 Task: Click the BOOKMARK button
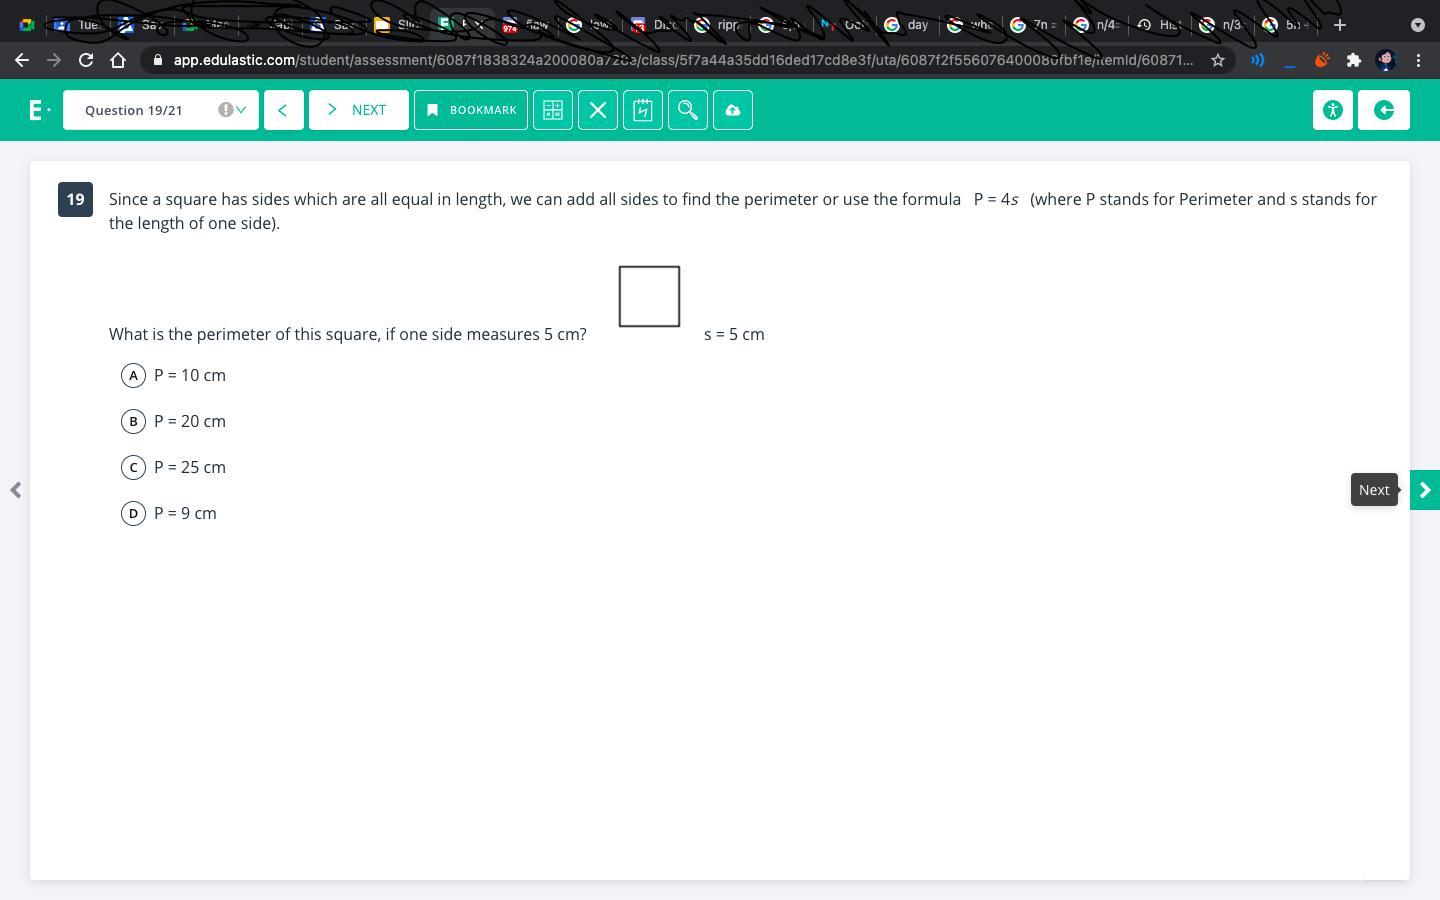471,110
